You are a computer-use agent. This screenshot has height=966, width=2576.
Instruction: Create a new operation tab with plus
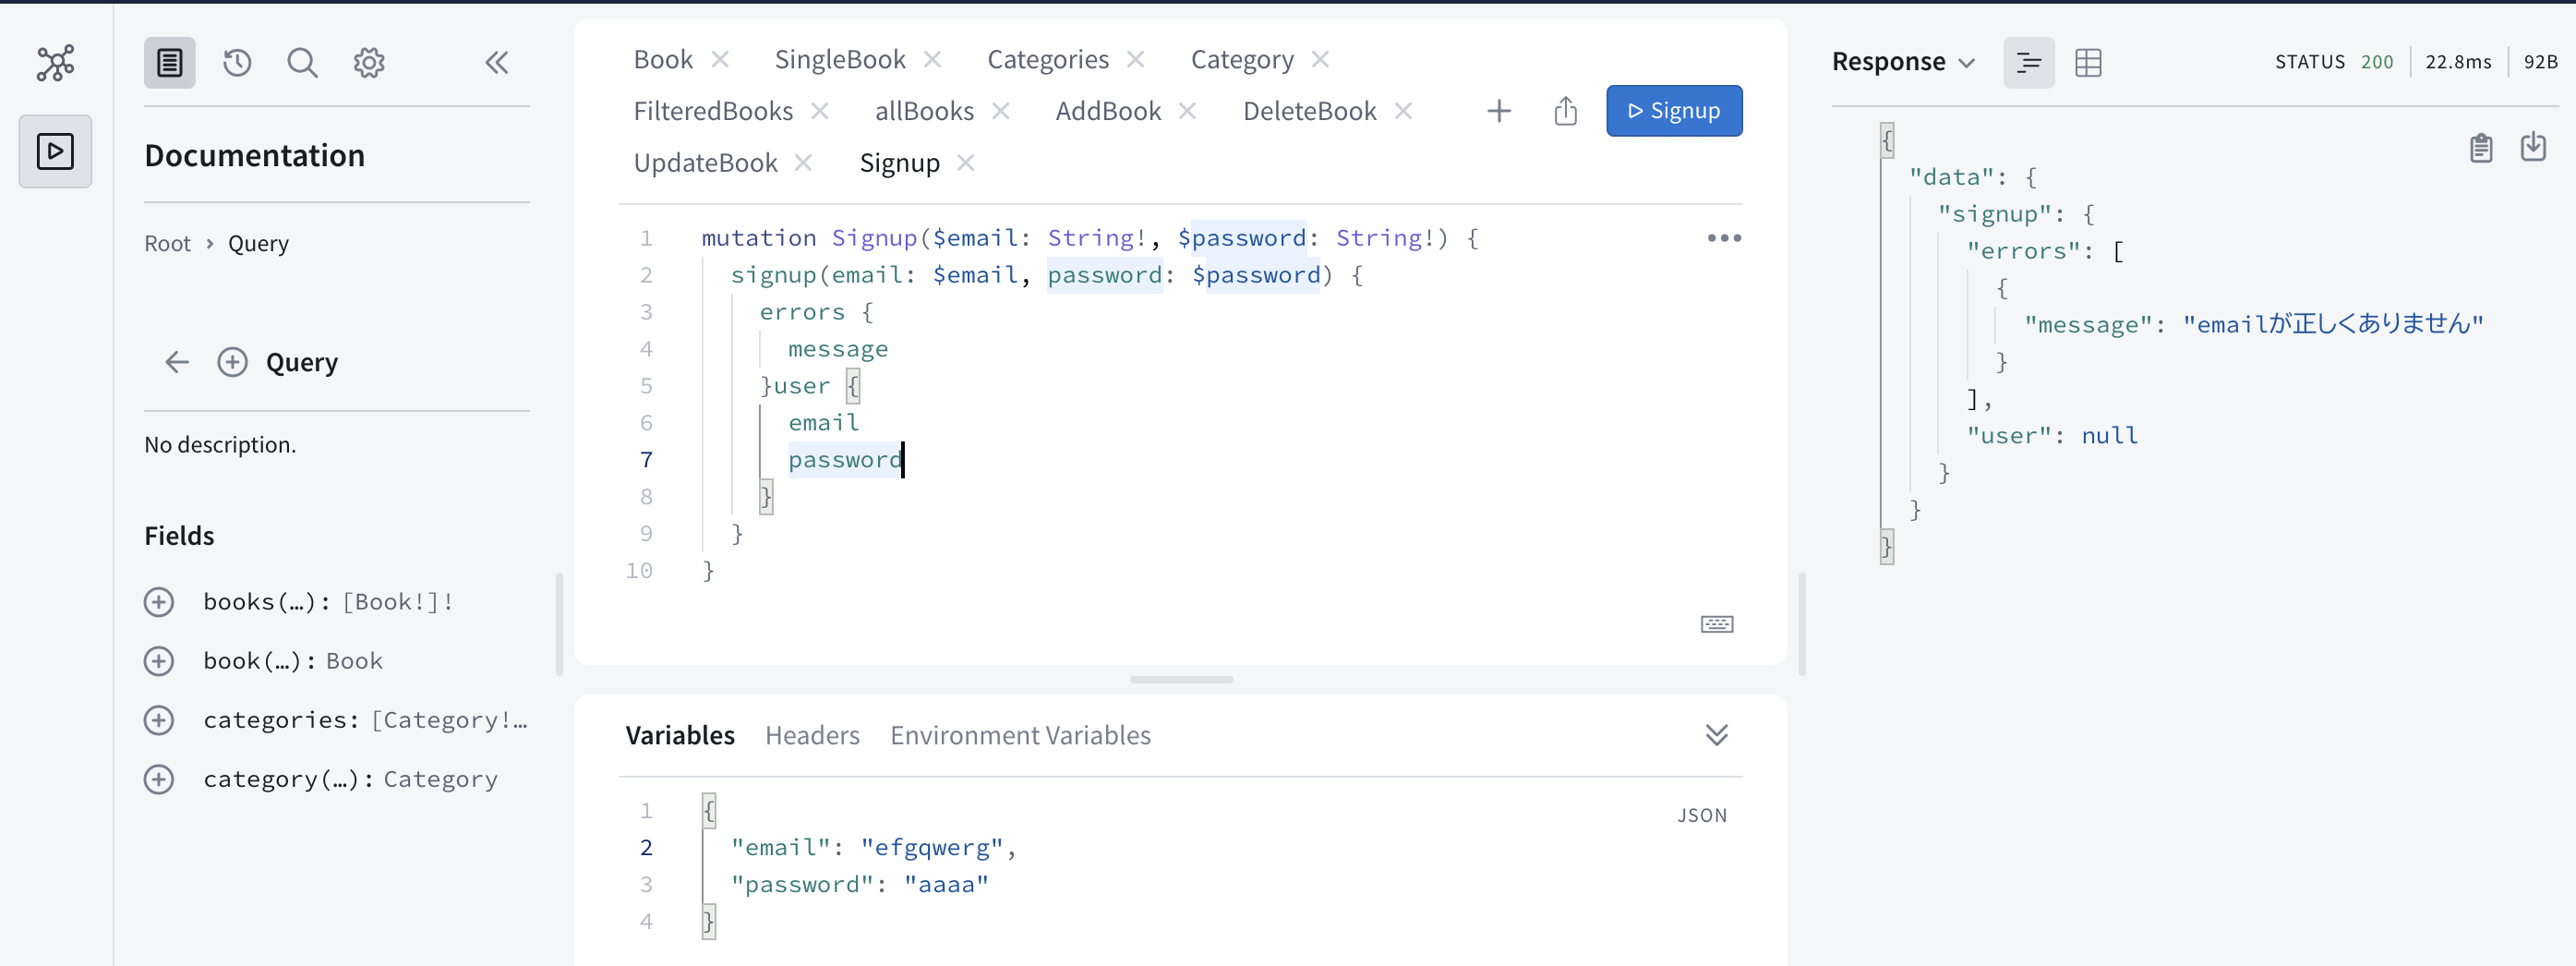pos(1499,111)
